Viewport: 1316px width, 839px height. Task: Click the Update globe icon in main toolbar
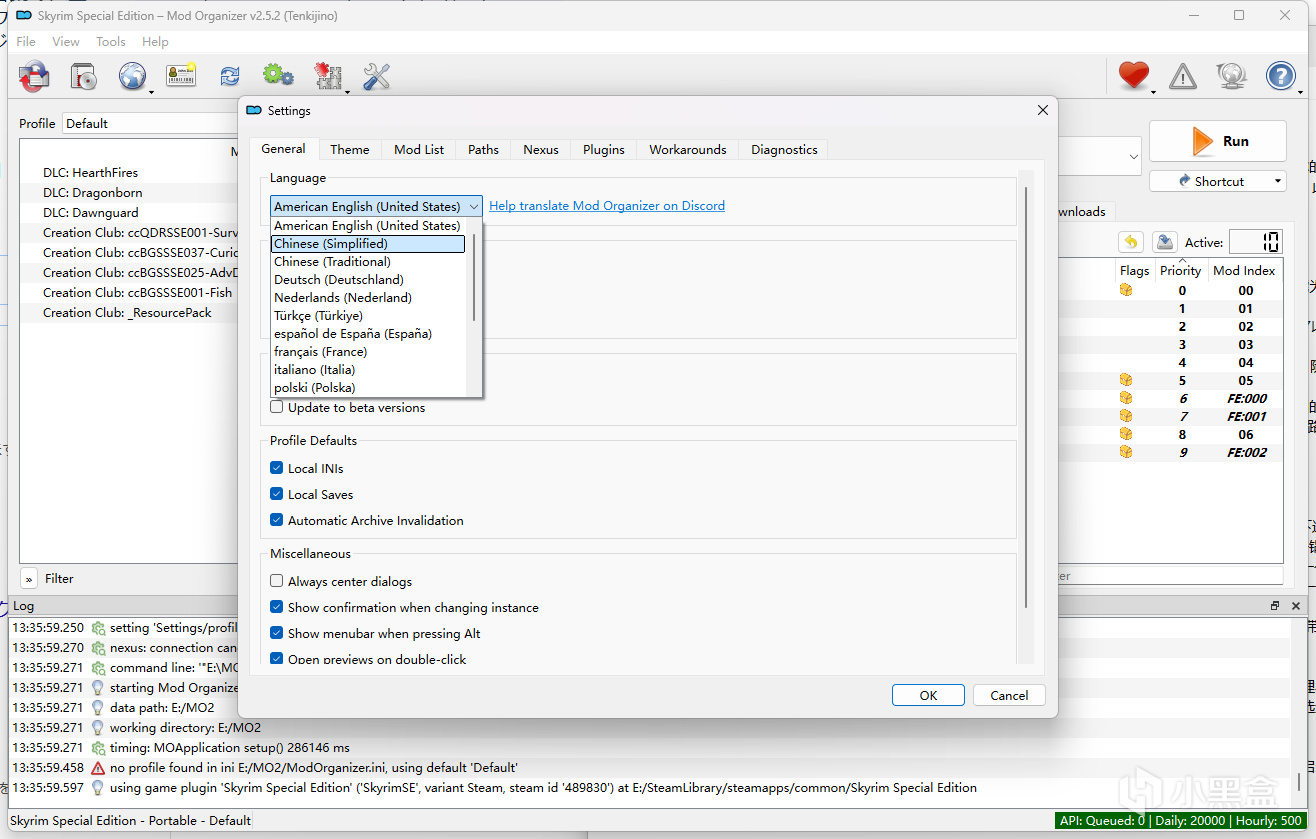pos(1231,76)
